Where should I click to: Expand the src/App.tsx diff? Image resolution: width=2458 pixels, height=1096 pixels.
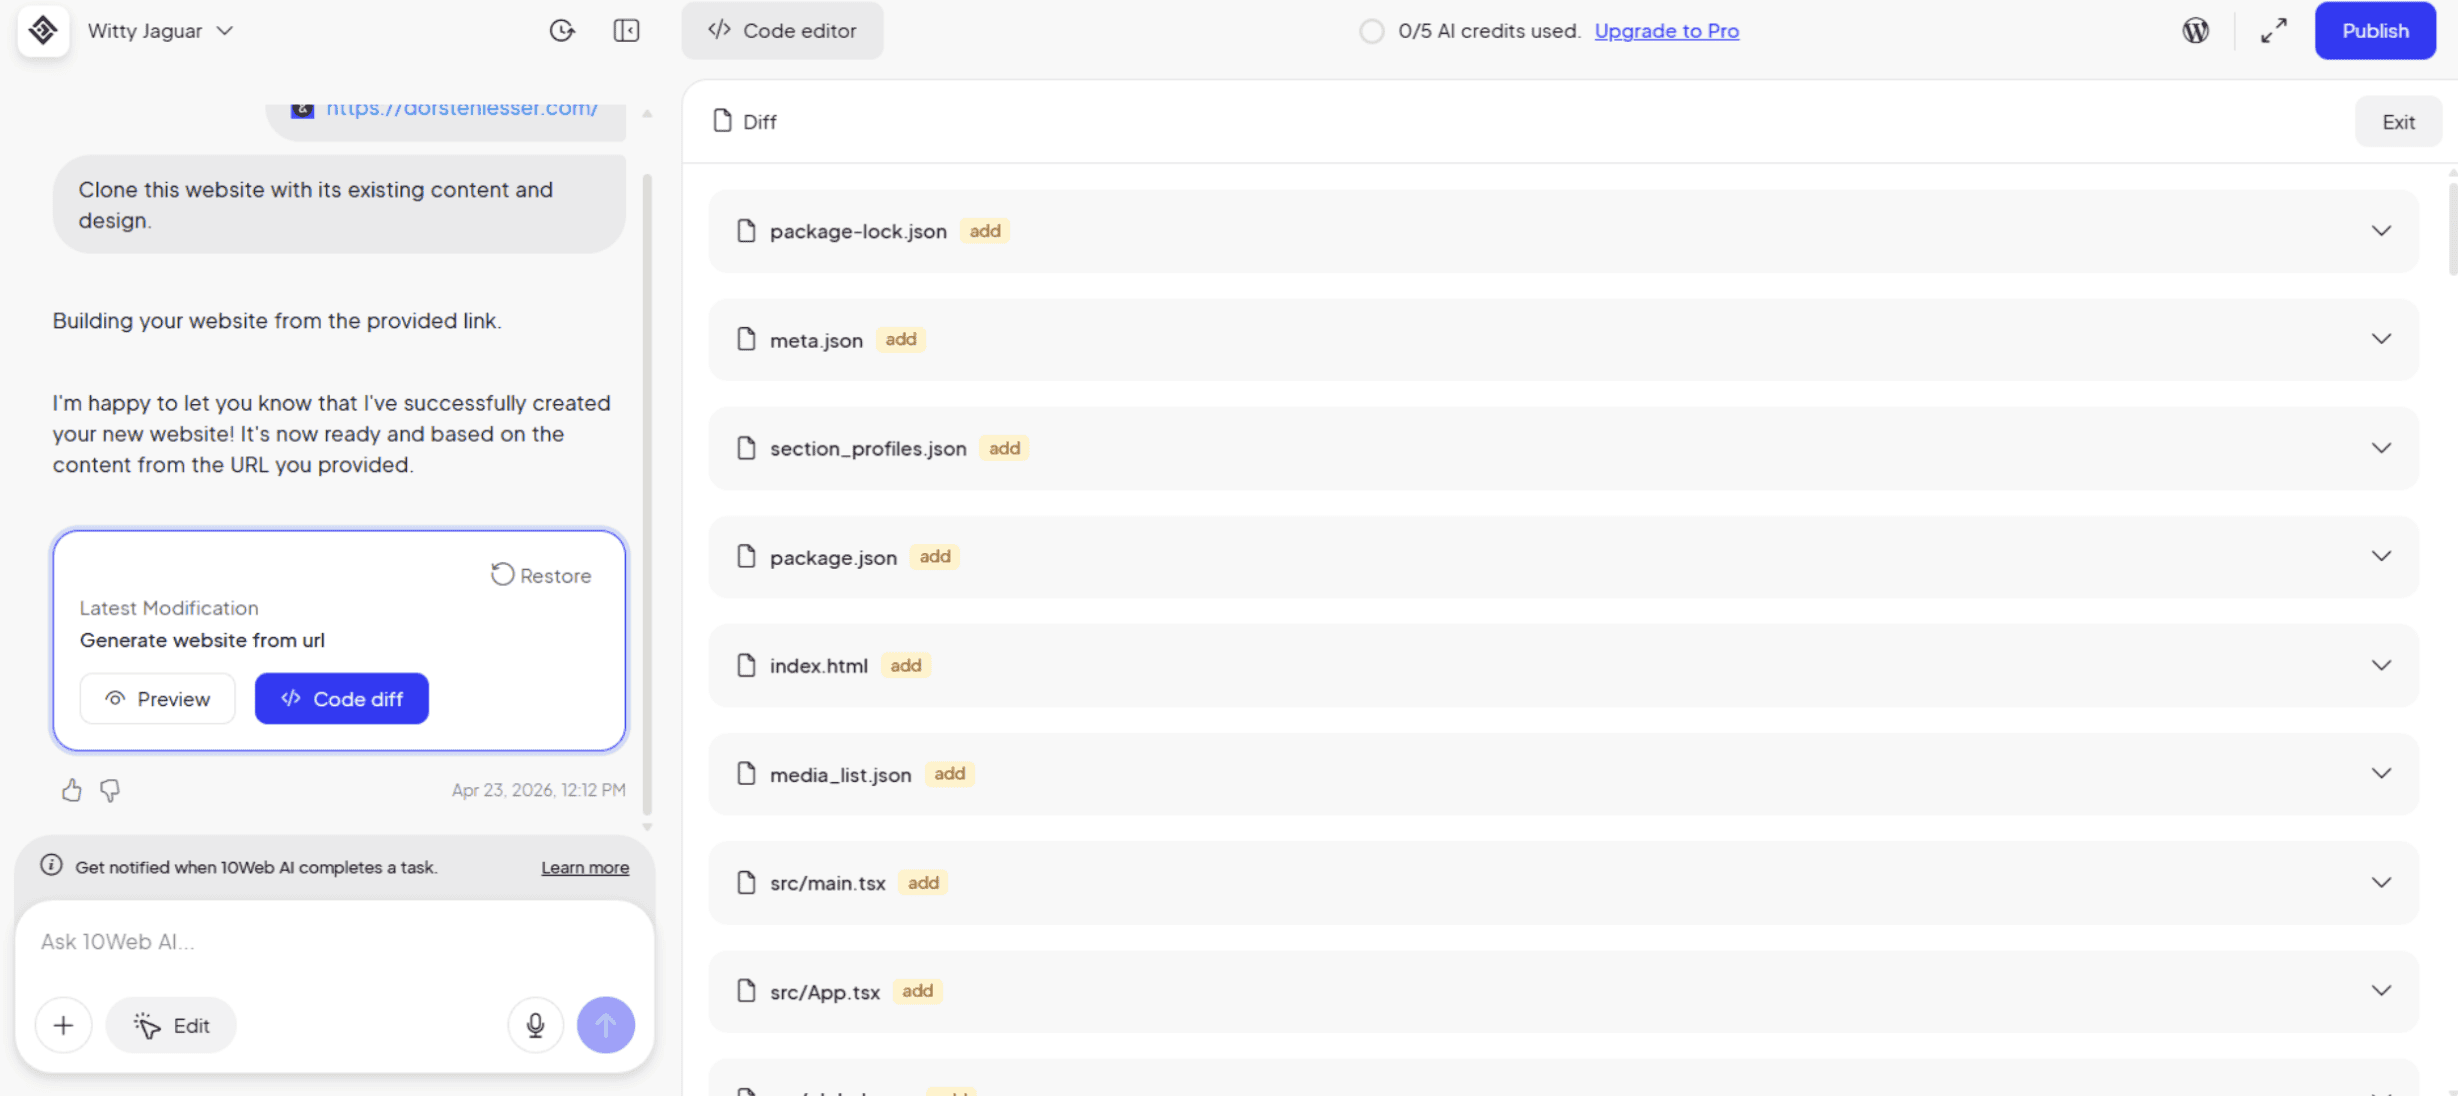click(x=2381, y=991)
